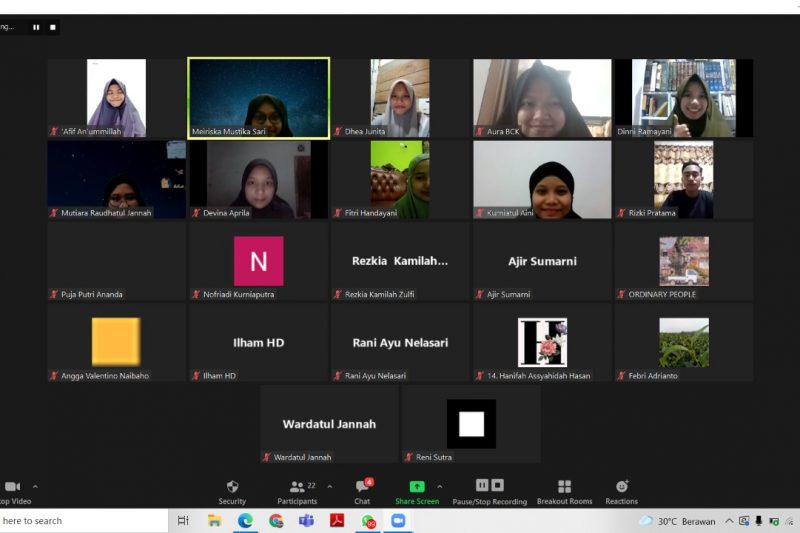
Task: Open the 30°C Berawan weather widget
Action: [678, 521]
